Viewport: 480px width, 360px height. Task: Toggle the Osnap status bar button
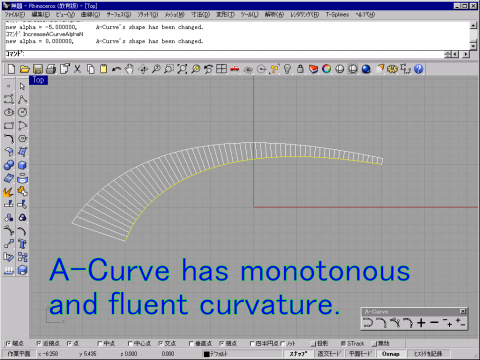coord(391,354)
